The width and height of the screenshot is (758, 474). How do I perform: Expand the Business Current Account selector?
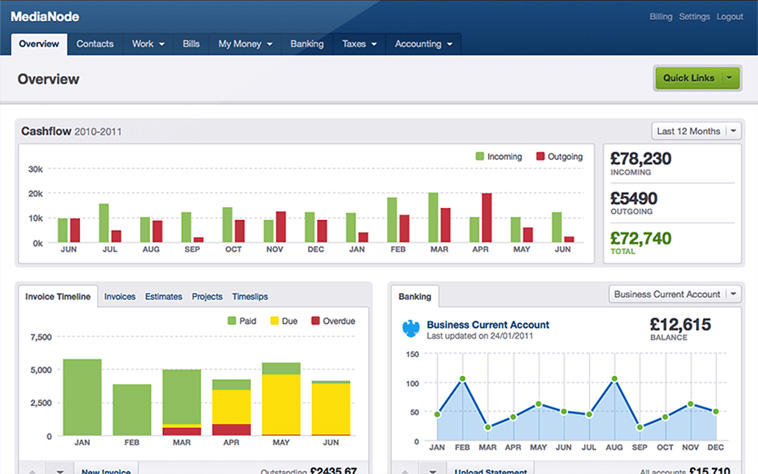(675, 294)
